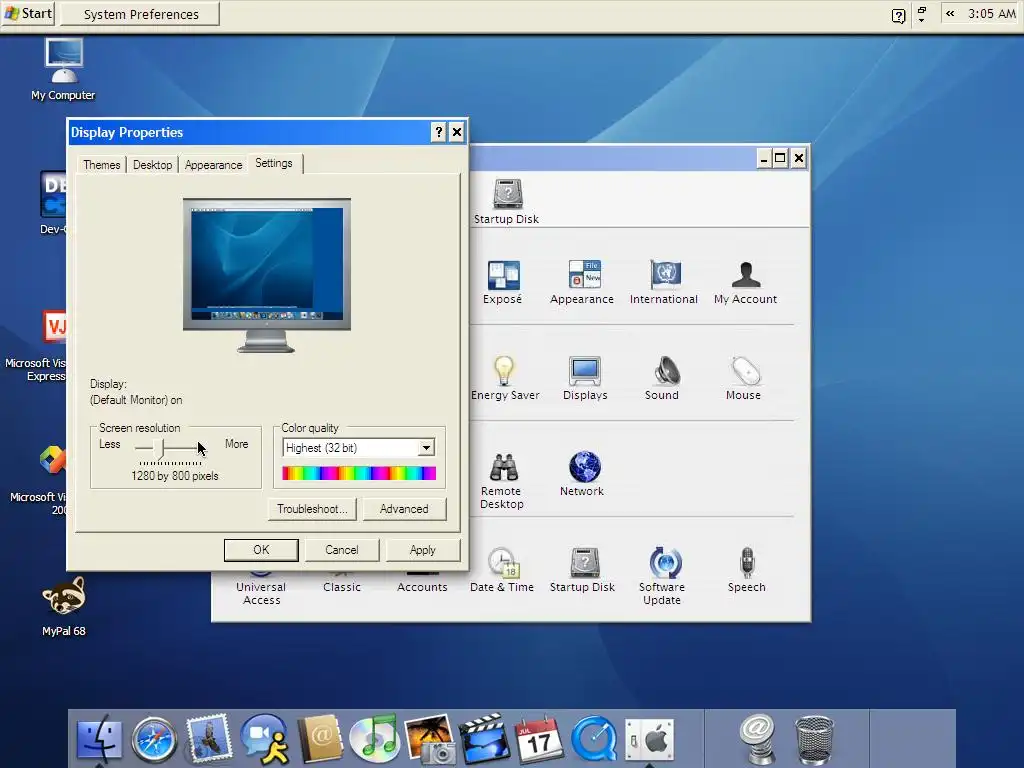Click the Start button
Image resolution: width=1024 pixels, height=768 pixels.
(x=28, y=13)
